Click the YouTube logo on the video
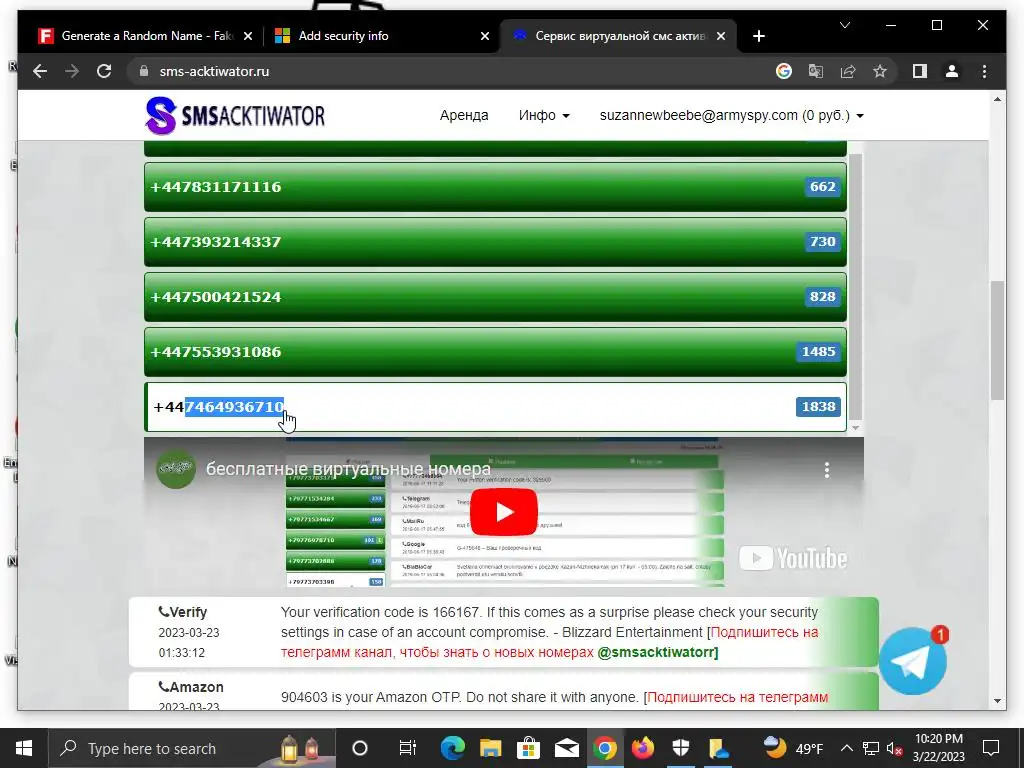This screenshot has height=768, width=1024. click(793, 558)
